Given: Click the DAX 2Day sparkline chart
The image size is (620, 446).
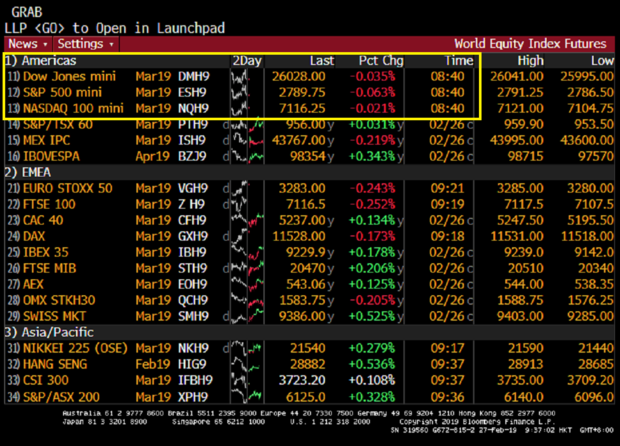Looking at the screenshot, I should click(247, 236).
